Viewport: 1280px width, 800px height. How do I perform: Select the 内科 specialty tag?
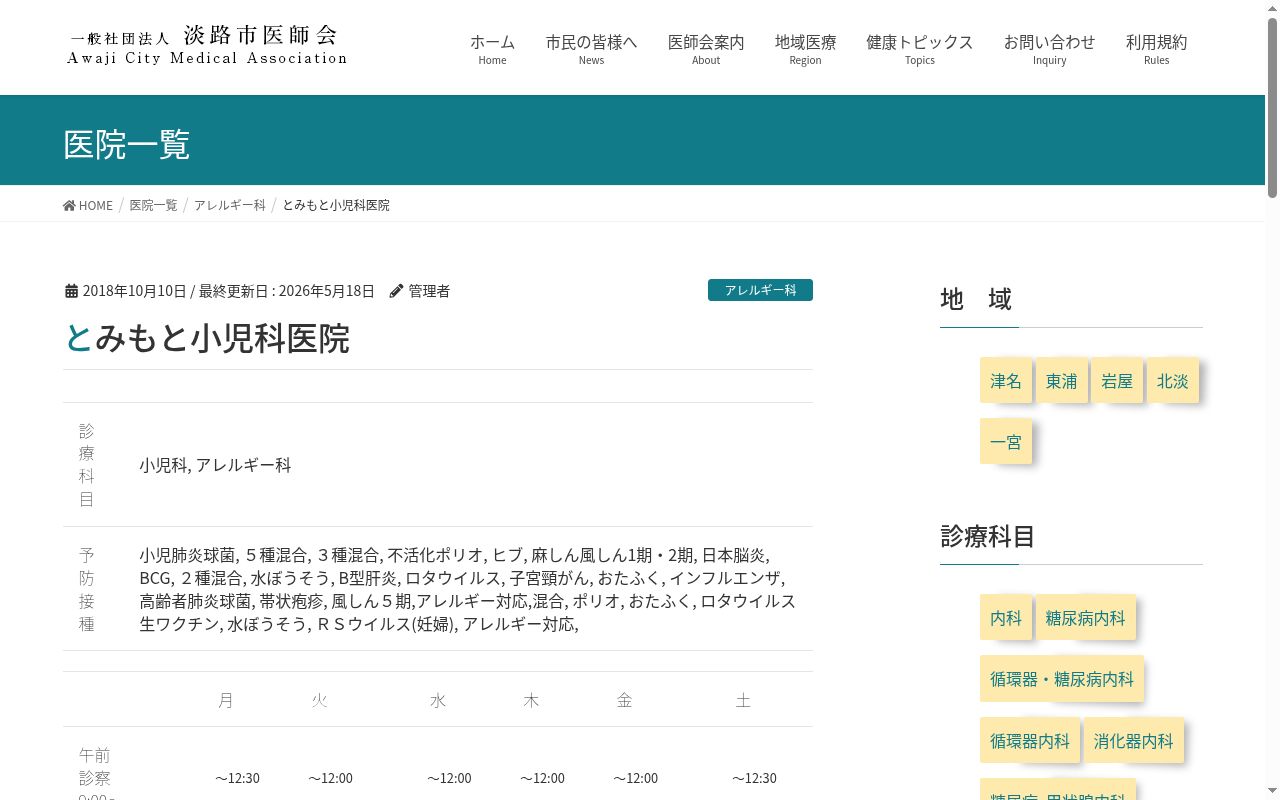[1006, 618]
